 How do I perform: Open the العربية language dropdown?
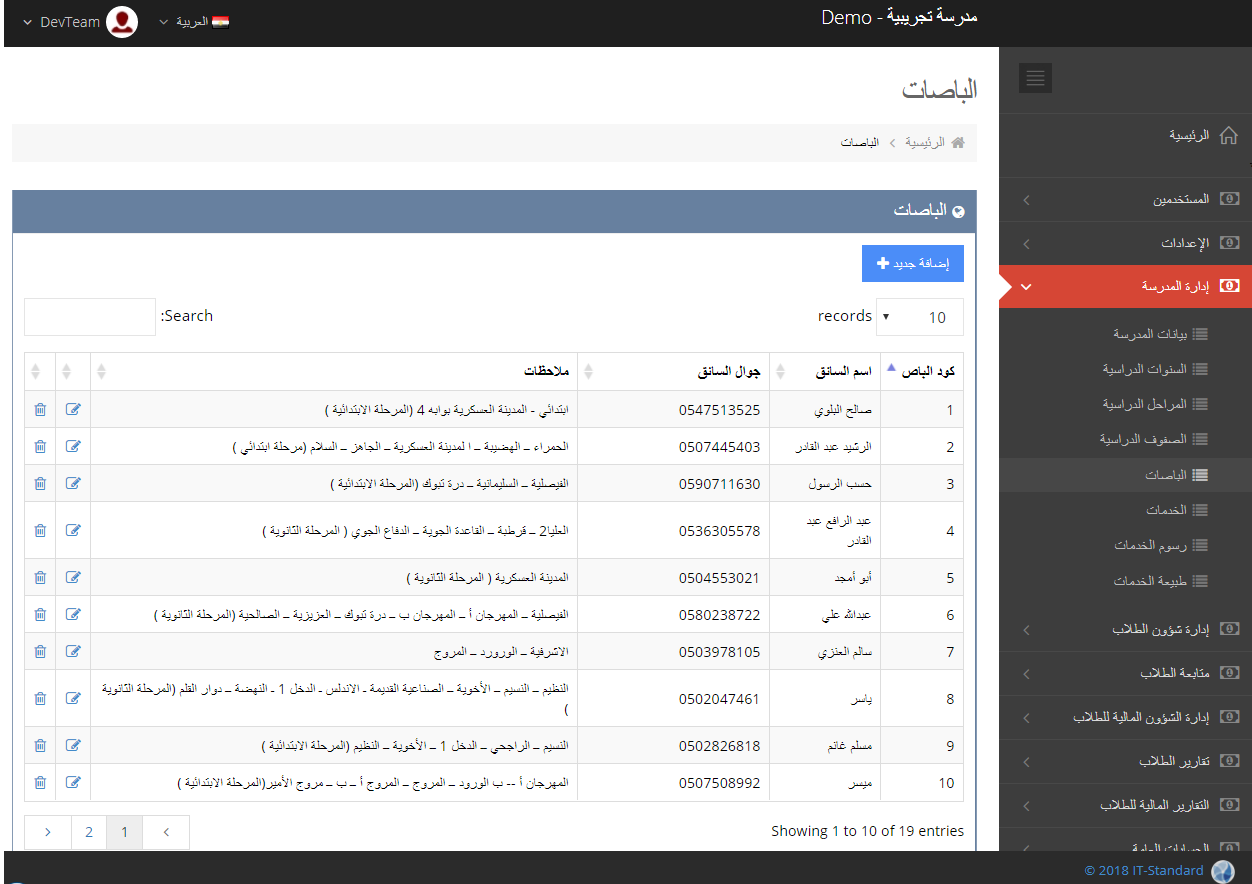pyautogui.click(x=194, y=22)
